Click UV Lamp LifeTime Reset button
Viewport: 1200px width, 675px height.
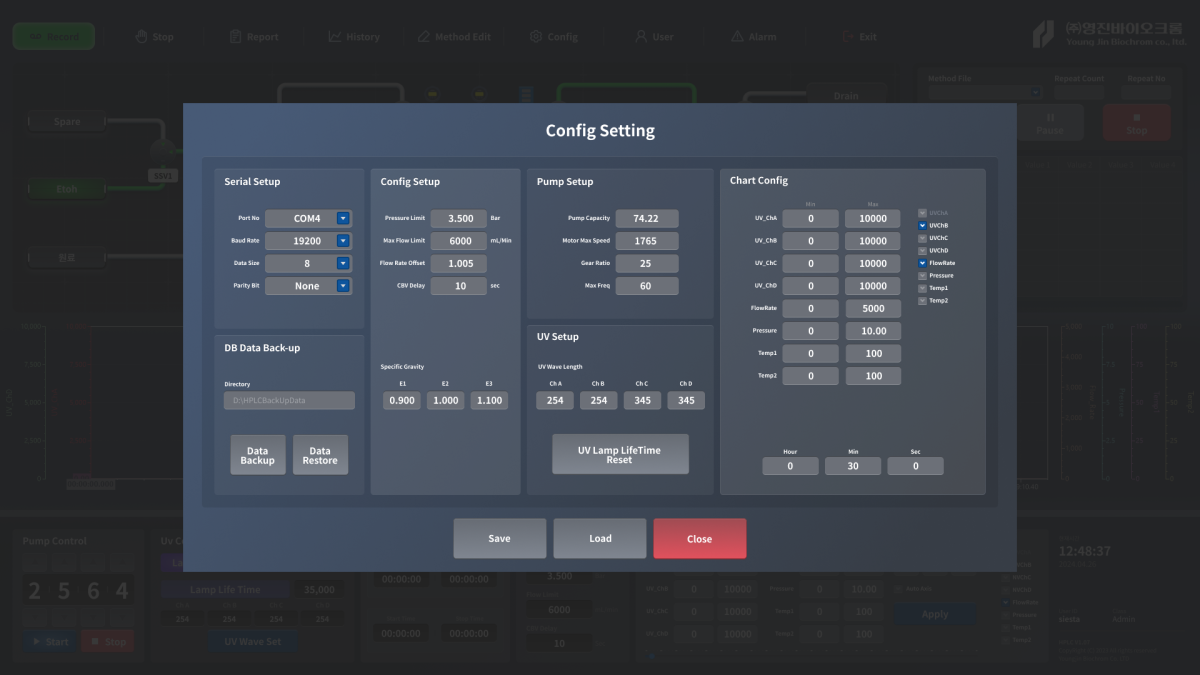[x=619, y=454]
